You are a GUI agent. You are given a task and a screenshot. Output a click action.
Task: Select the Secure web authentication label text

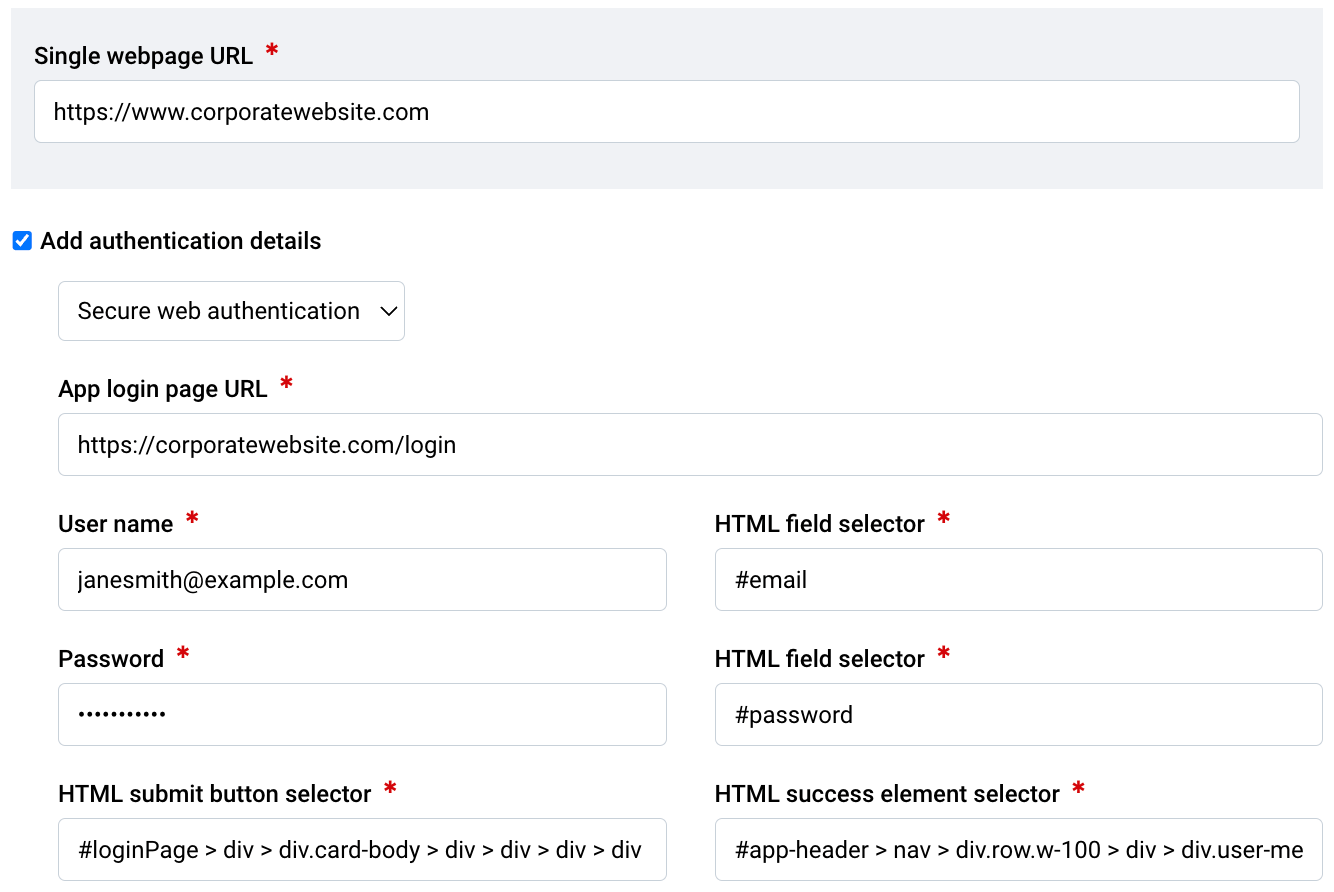pos(216,311)
